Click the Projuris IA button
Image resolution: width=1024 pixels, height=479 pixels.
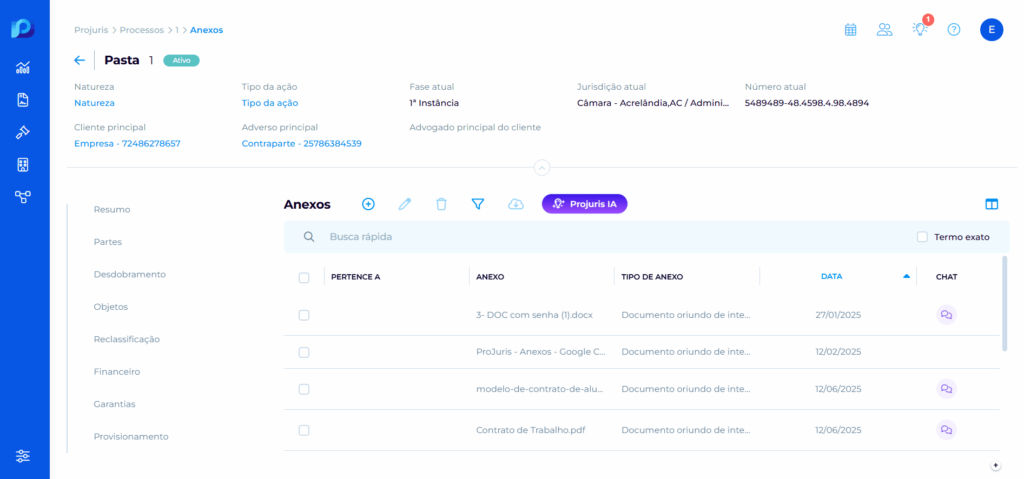584,204
